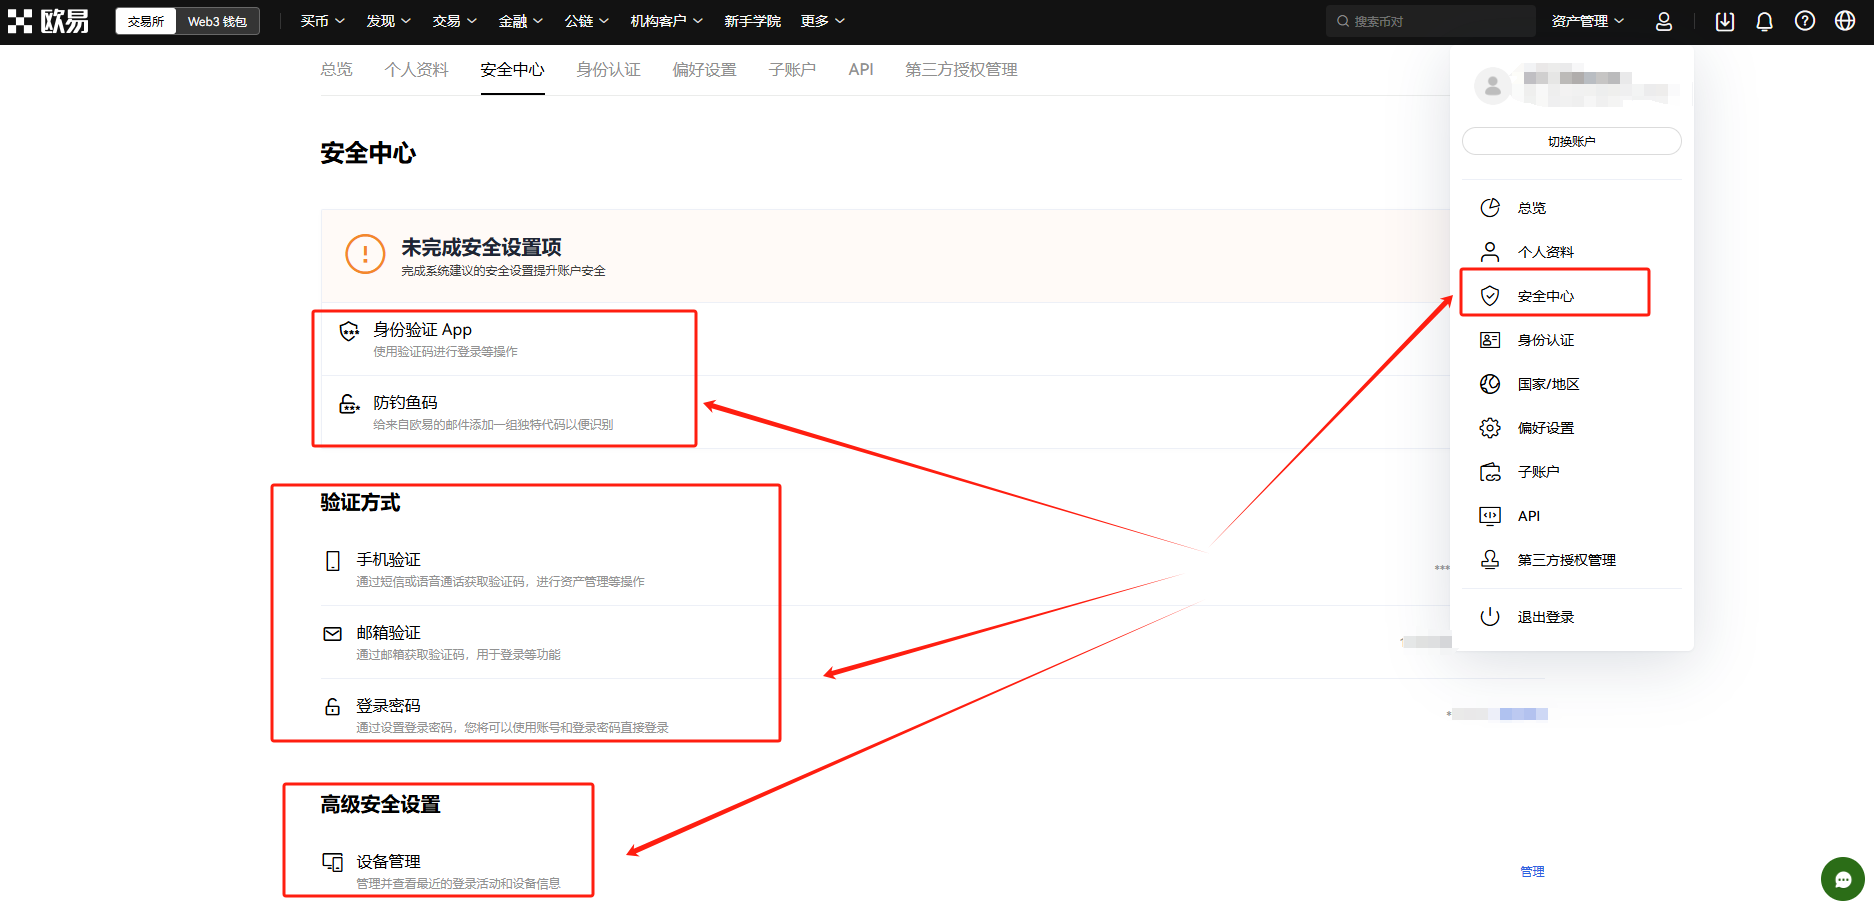Viewport: 1874px width, 906px height.
Task: Click the globe language icon
Action: tap(1845, 20)
